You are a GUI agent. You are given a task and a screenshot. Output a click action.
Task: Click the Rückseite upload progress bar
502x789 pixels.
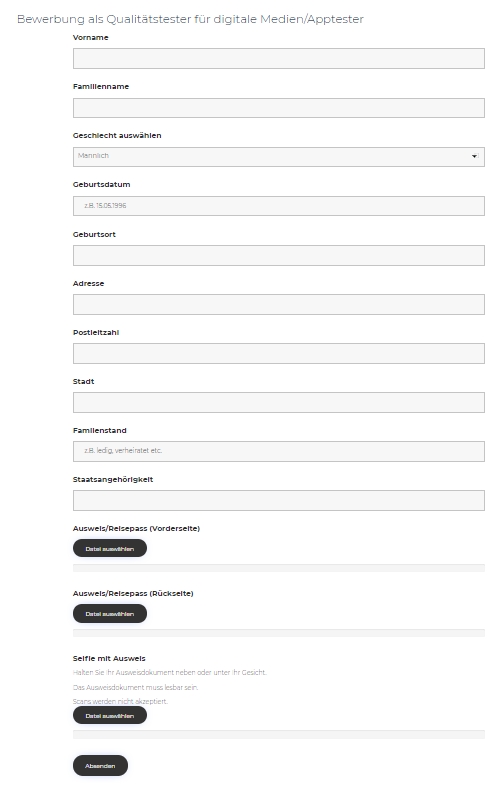click(x=279, y=633)
